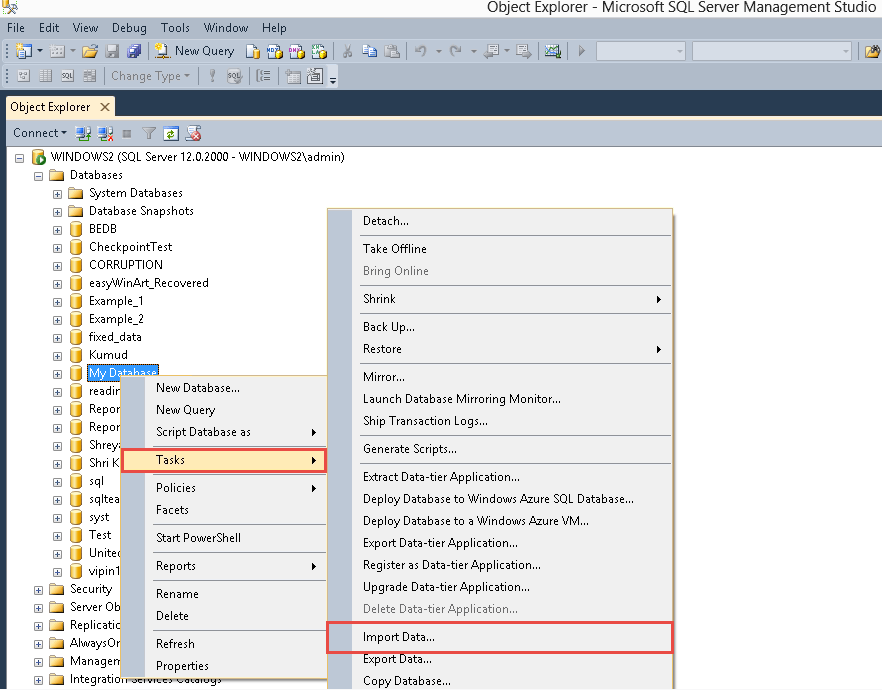This screenshot has height=690, width=882.
Task: Choose Import Data... from Tasks submenu
Action: click(500, 637)
